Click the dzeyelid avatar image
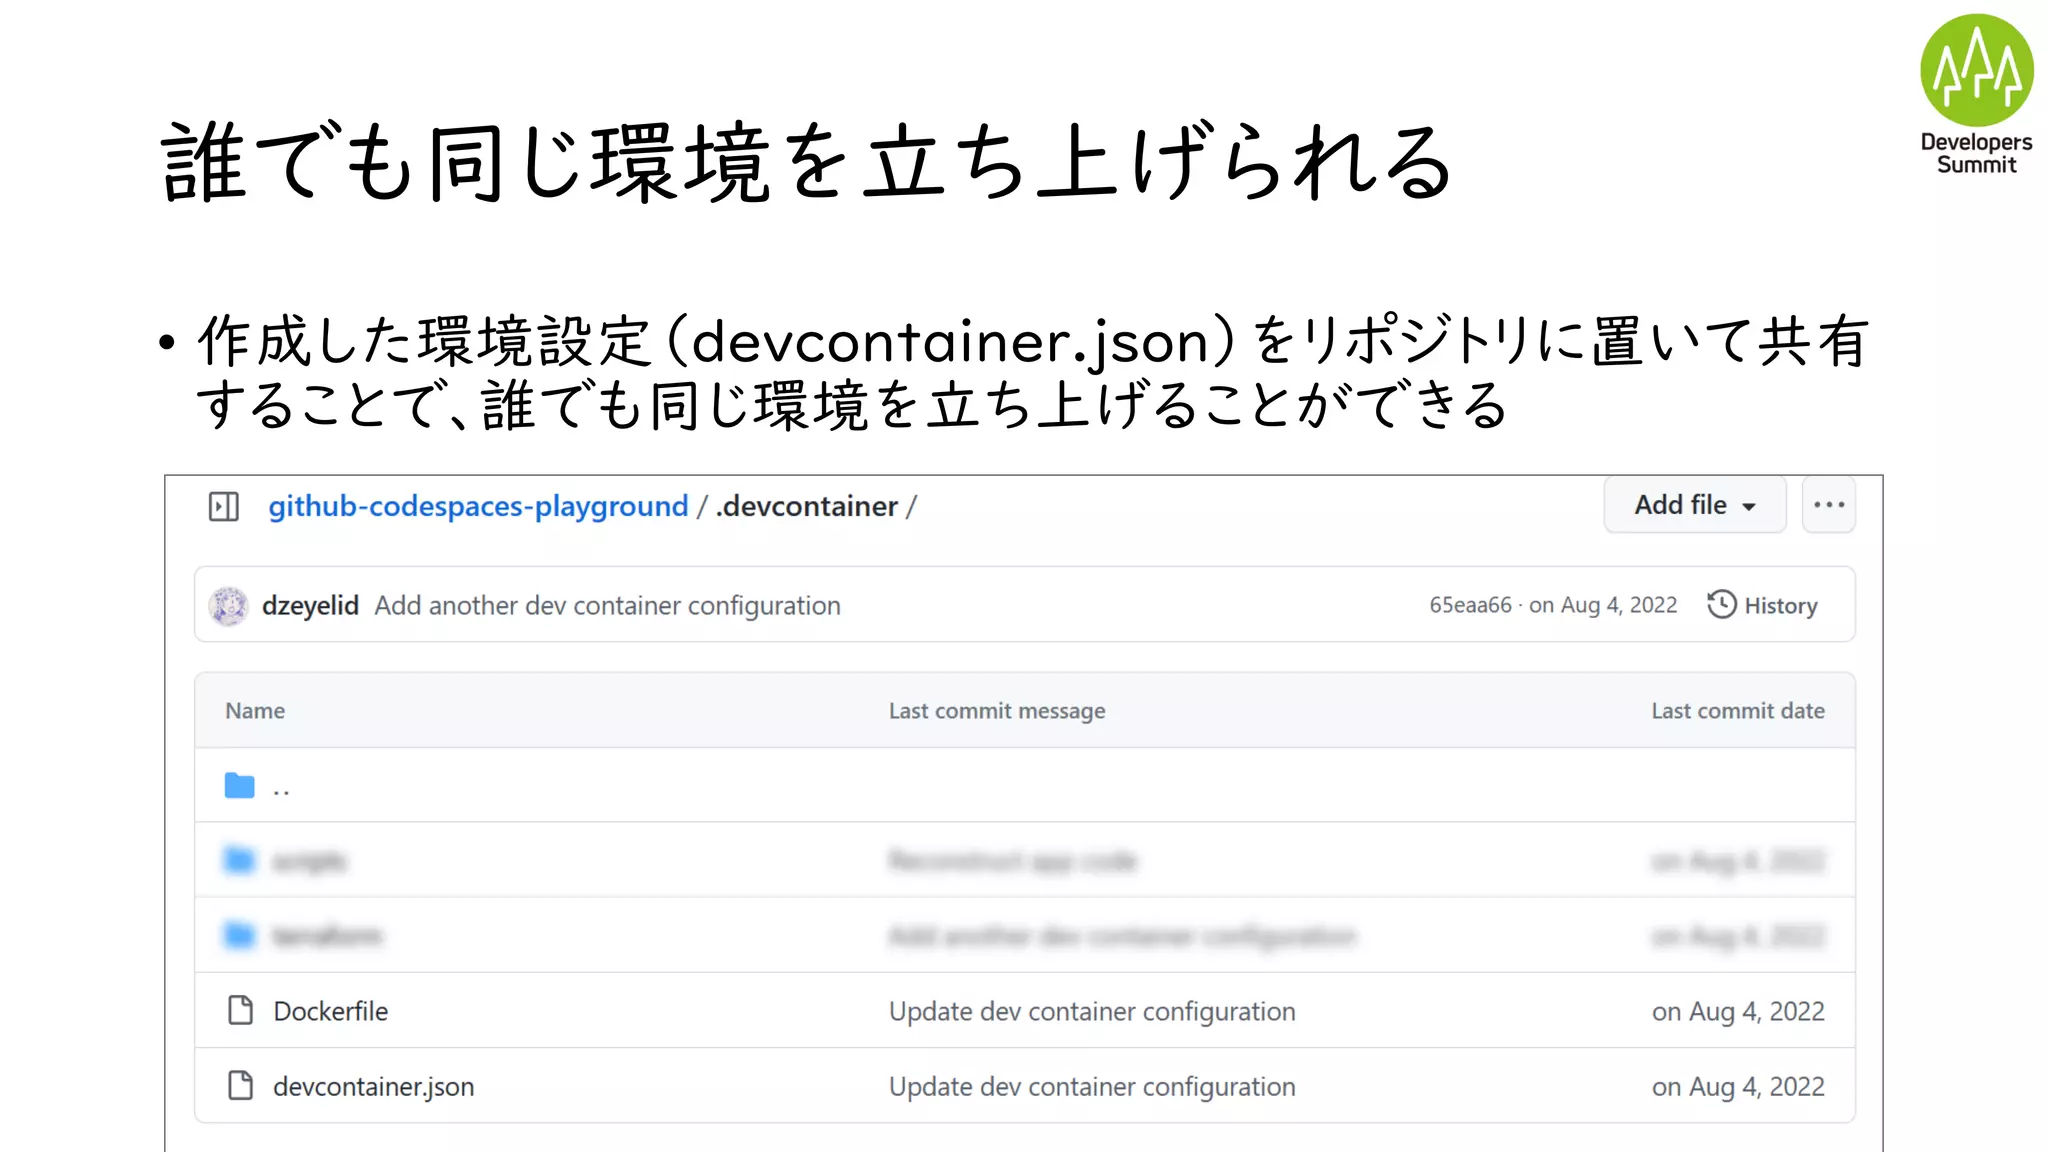The image size is (2048, 1152). tap(229, 606)
